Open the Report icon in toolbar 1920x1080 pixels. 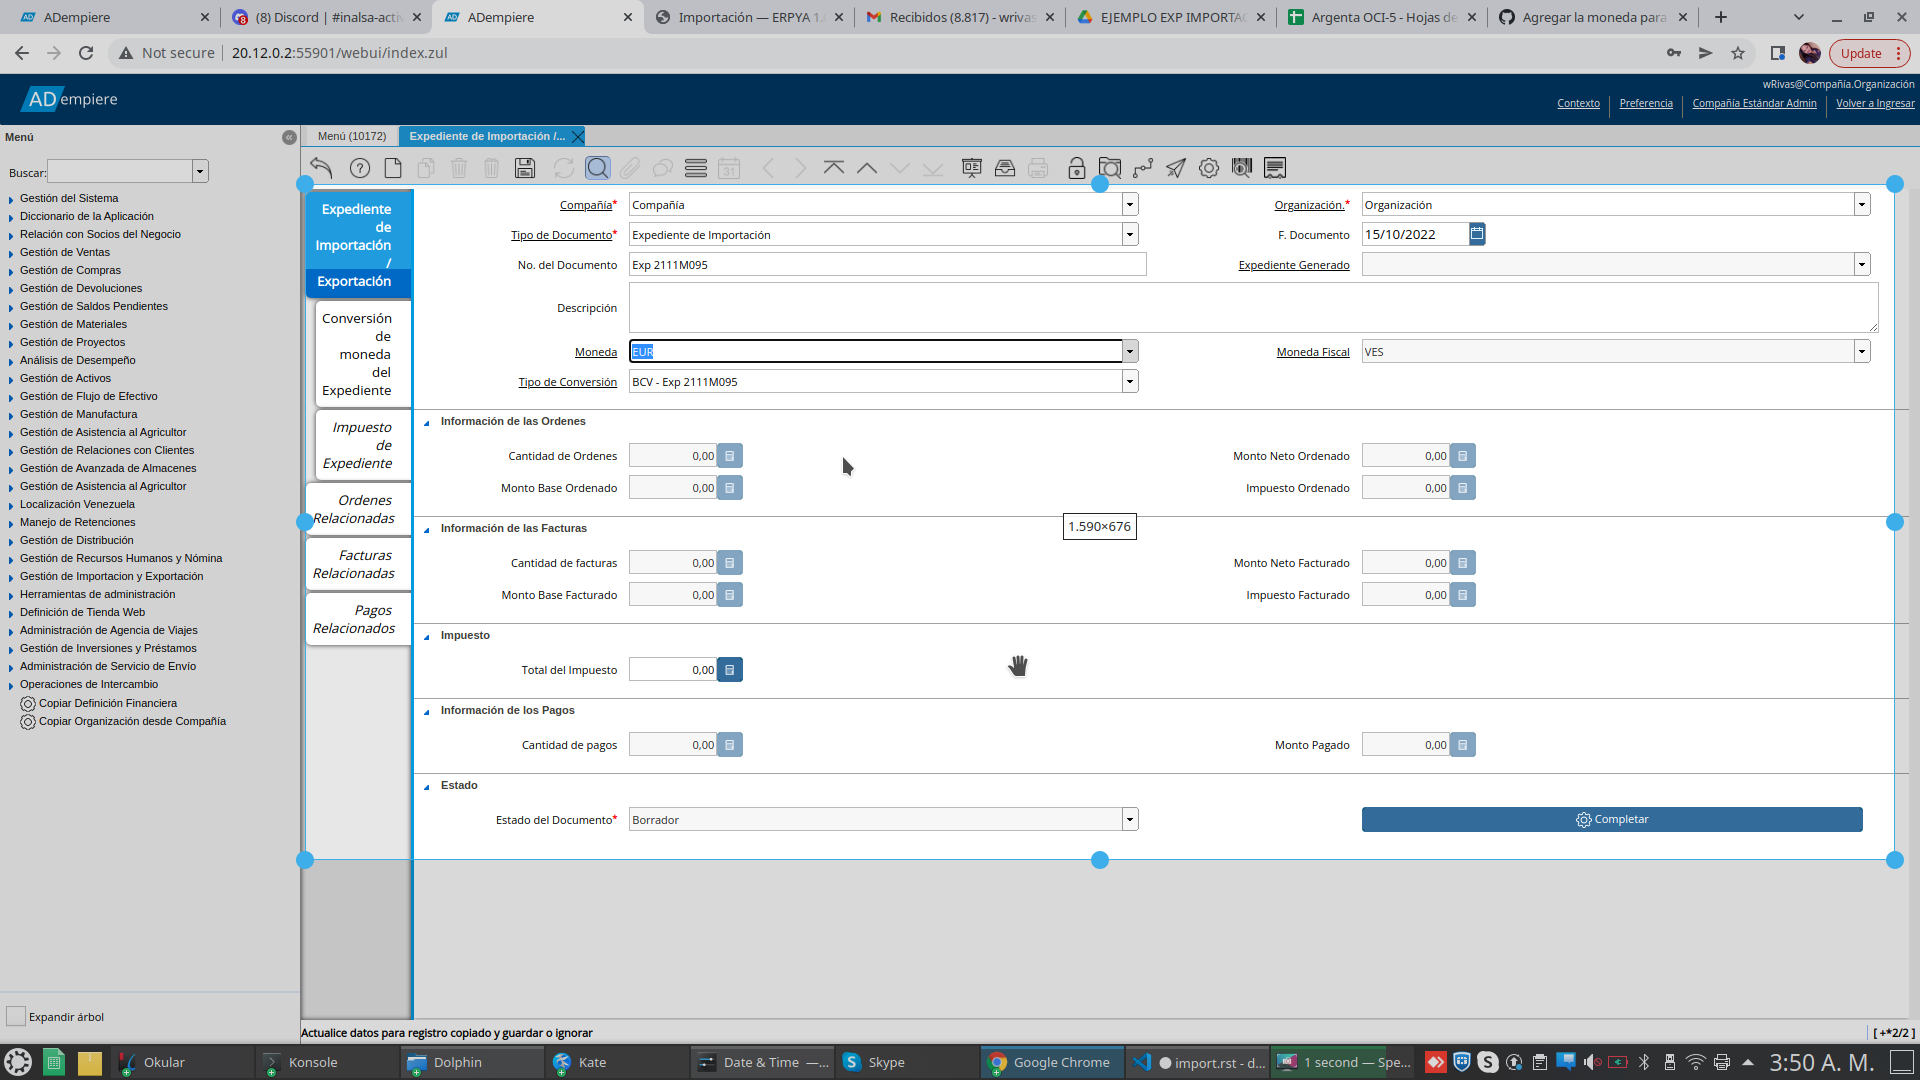pos(971,168)
